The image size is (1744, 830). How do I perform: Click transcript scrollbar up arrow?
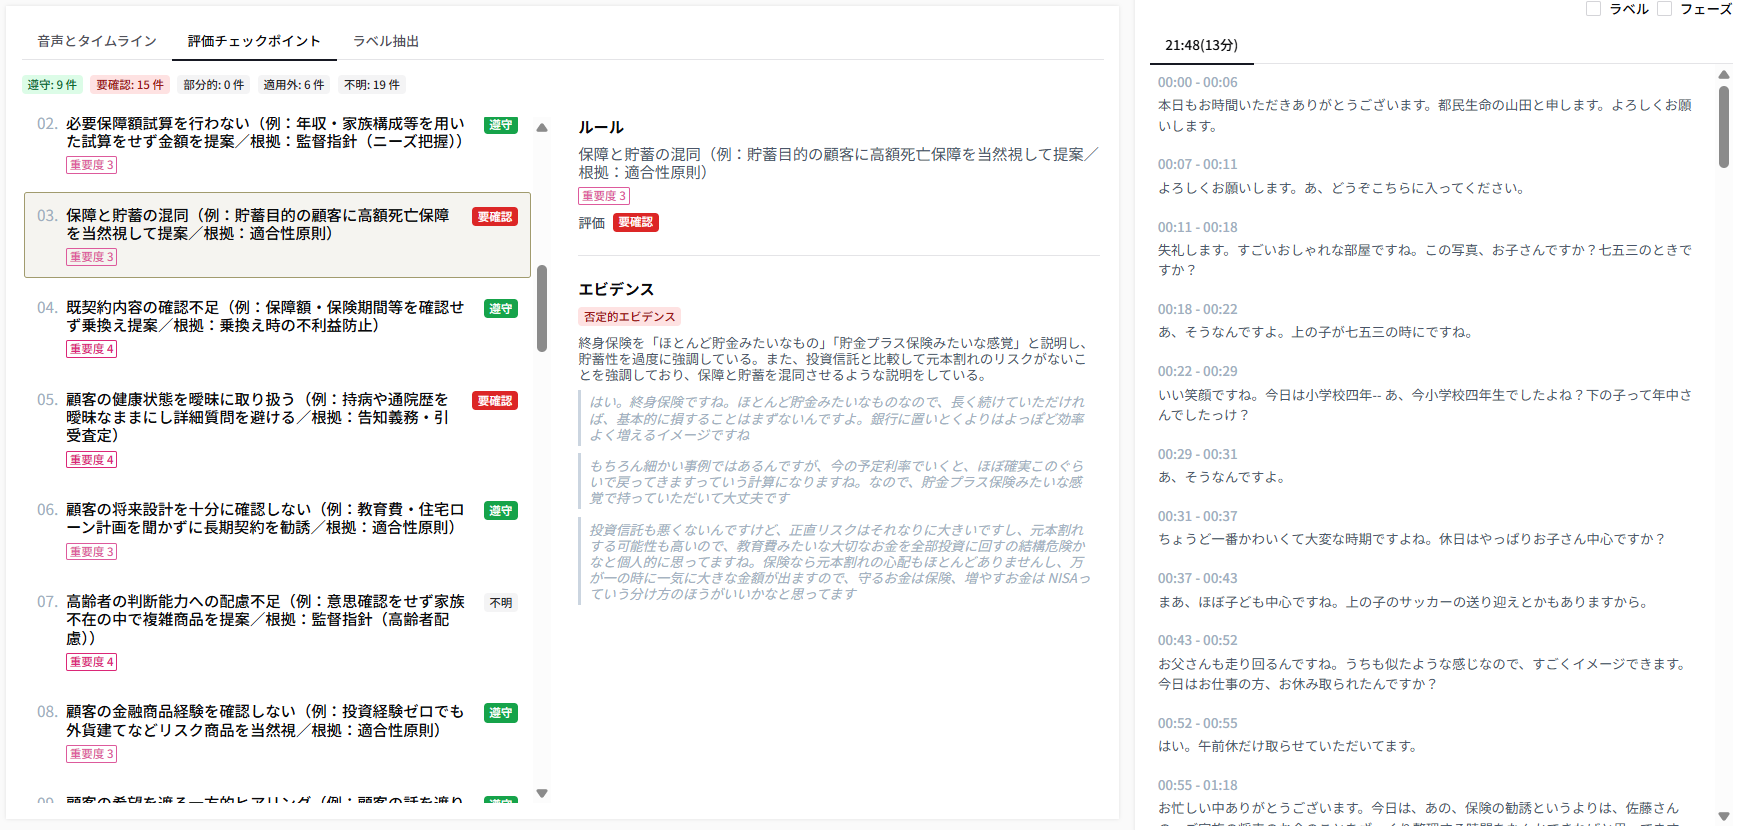(1724, 75)
